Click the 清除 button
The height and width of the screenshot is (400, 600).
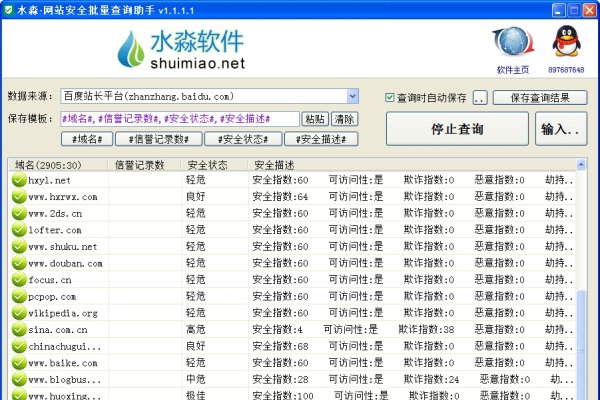click(344, 119)
